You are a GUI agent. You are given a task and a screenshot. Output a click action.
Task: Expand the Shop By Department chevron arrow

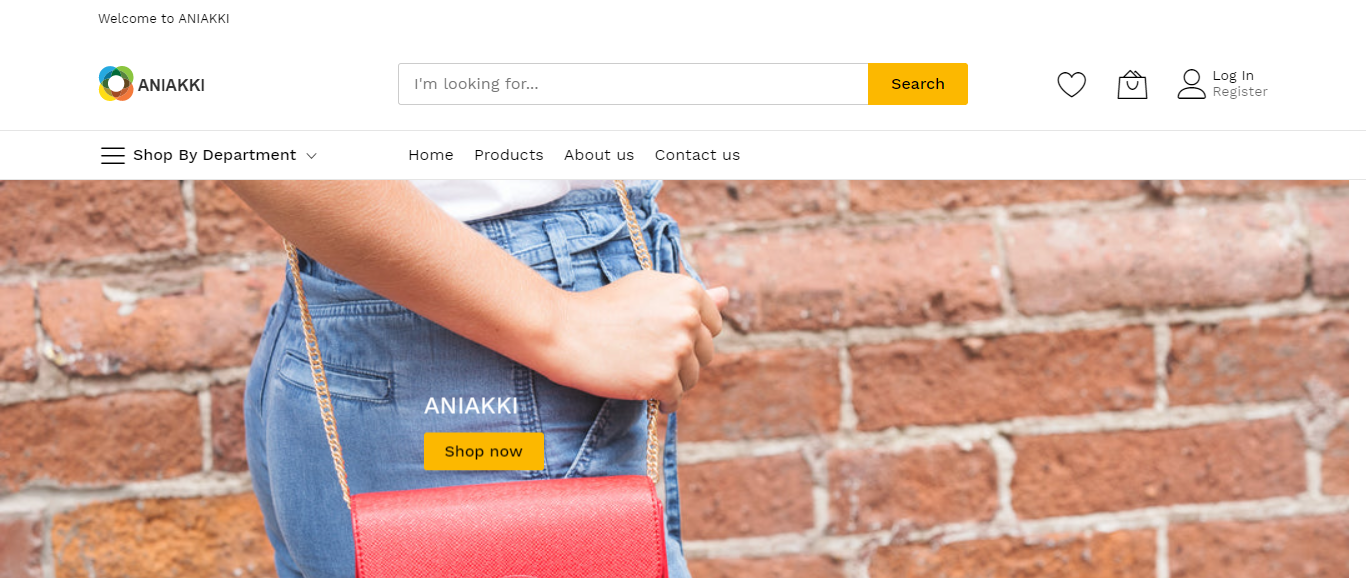[x=311, y=156]
